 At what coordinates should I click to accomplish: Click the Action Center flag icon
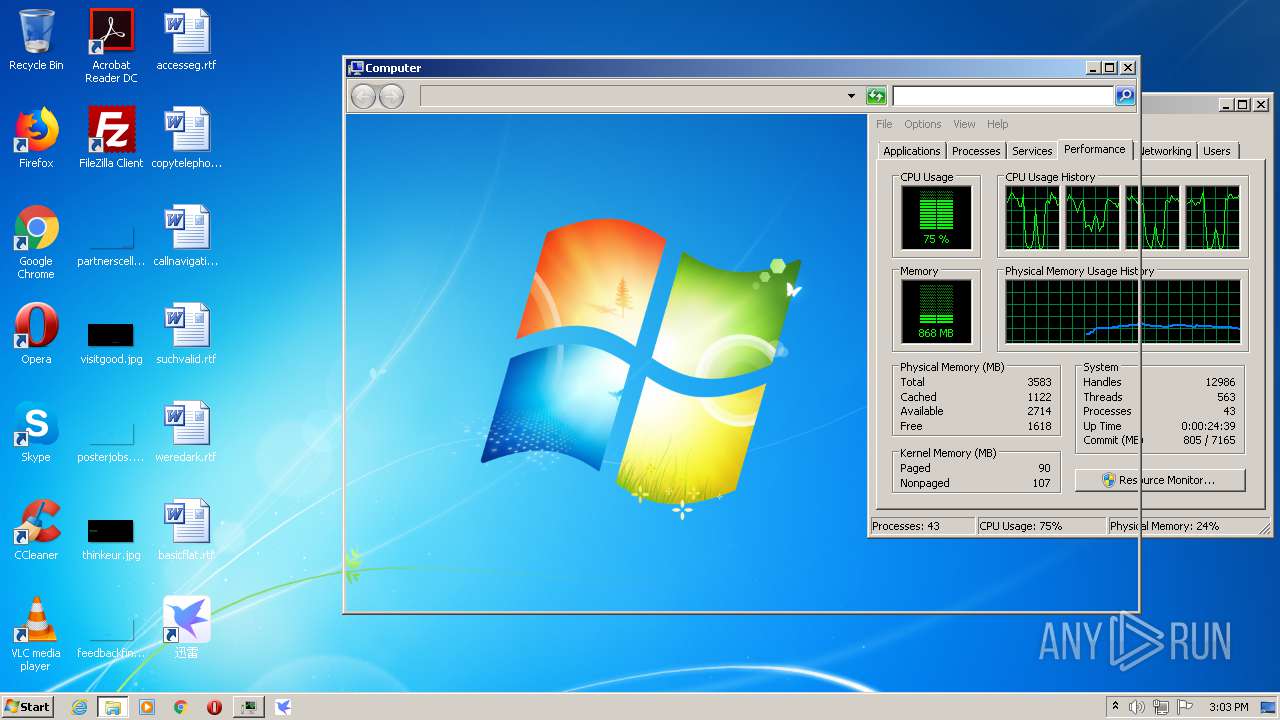(x=1185, y=707)
